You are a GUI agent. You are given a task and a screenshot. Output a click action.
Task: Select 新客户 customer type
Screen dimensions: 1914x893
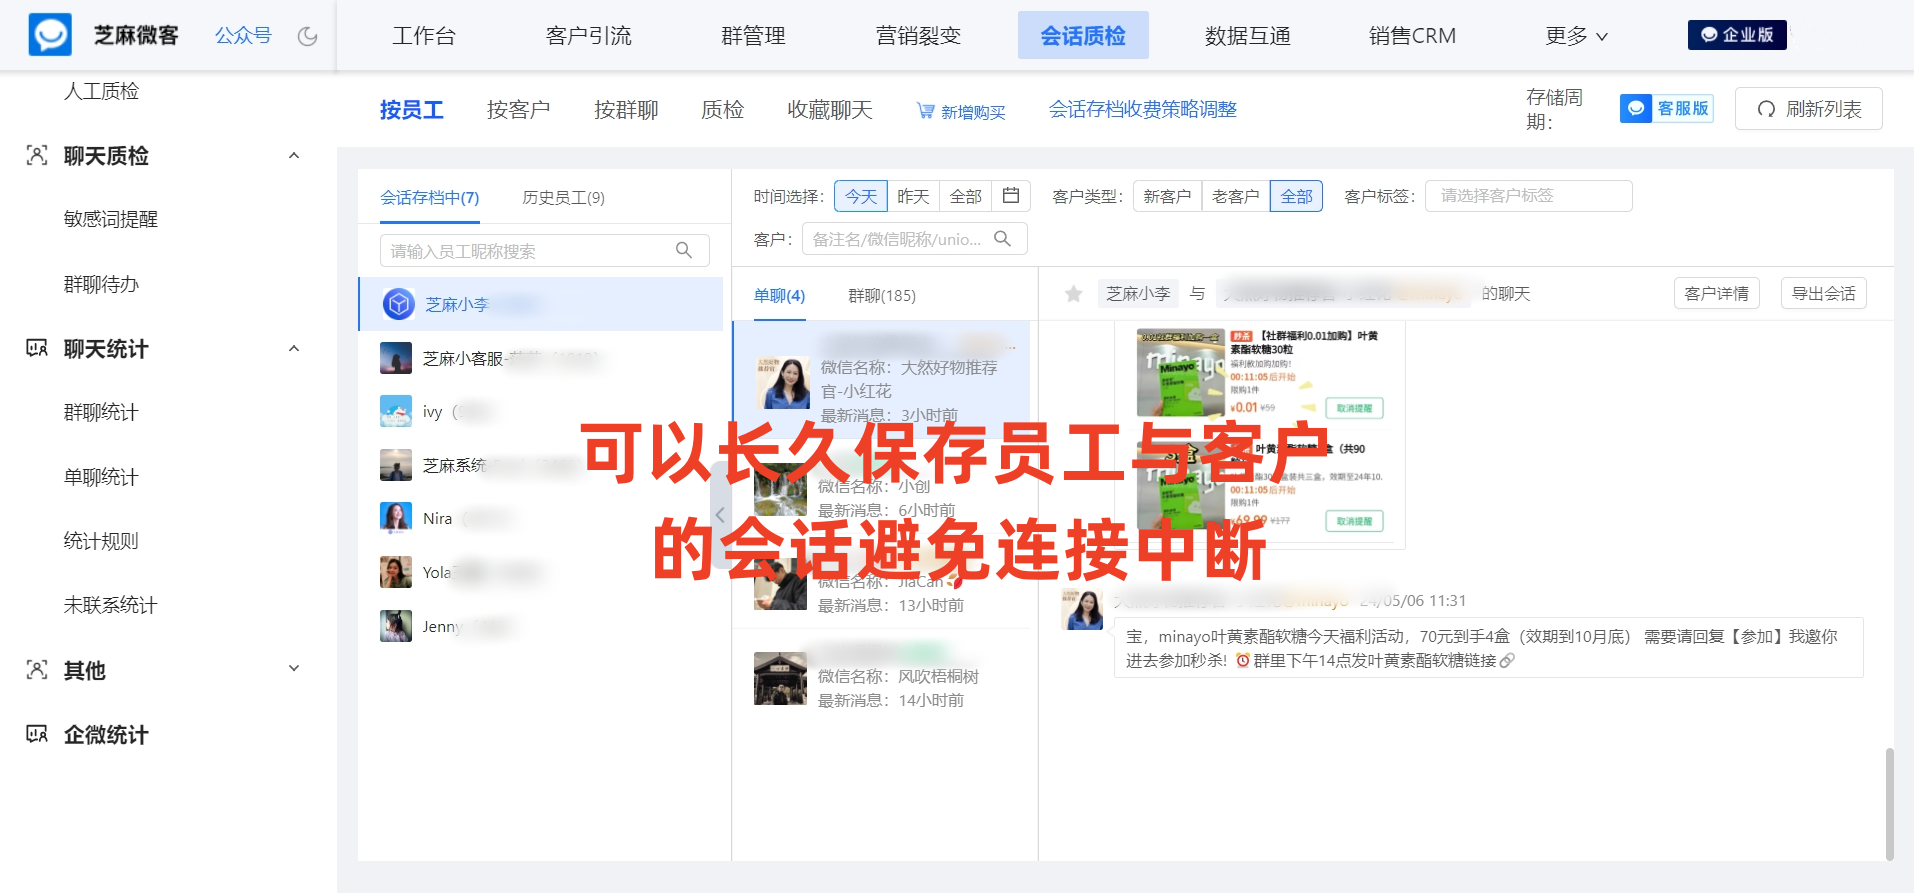(x=1167, y=196)
